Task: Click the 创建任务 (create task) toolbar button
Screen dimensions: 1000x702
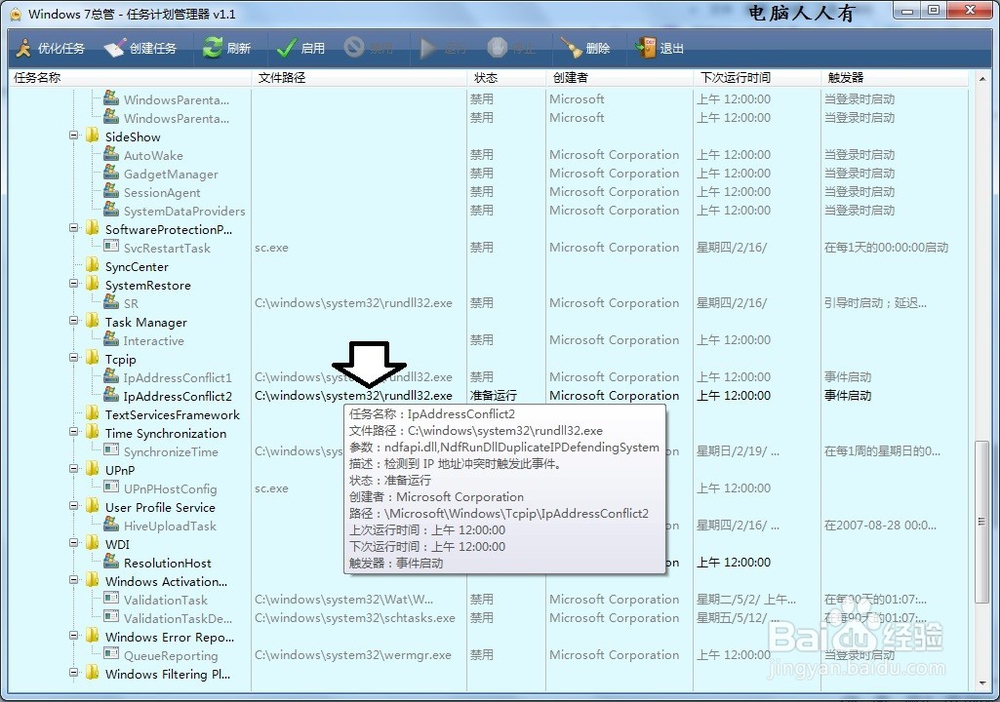Action: [x=140, y=48]
